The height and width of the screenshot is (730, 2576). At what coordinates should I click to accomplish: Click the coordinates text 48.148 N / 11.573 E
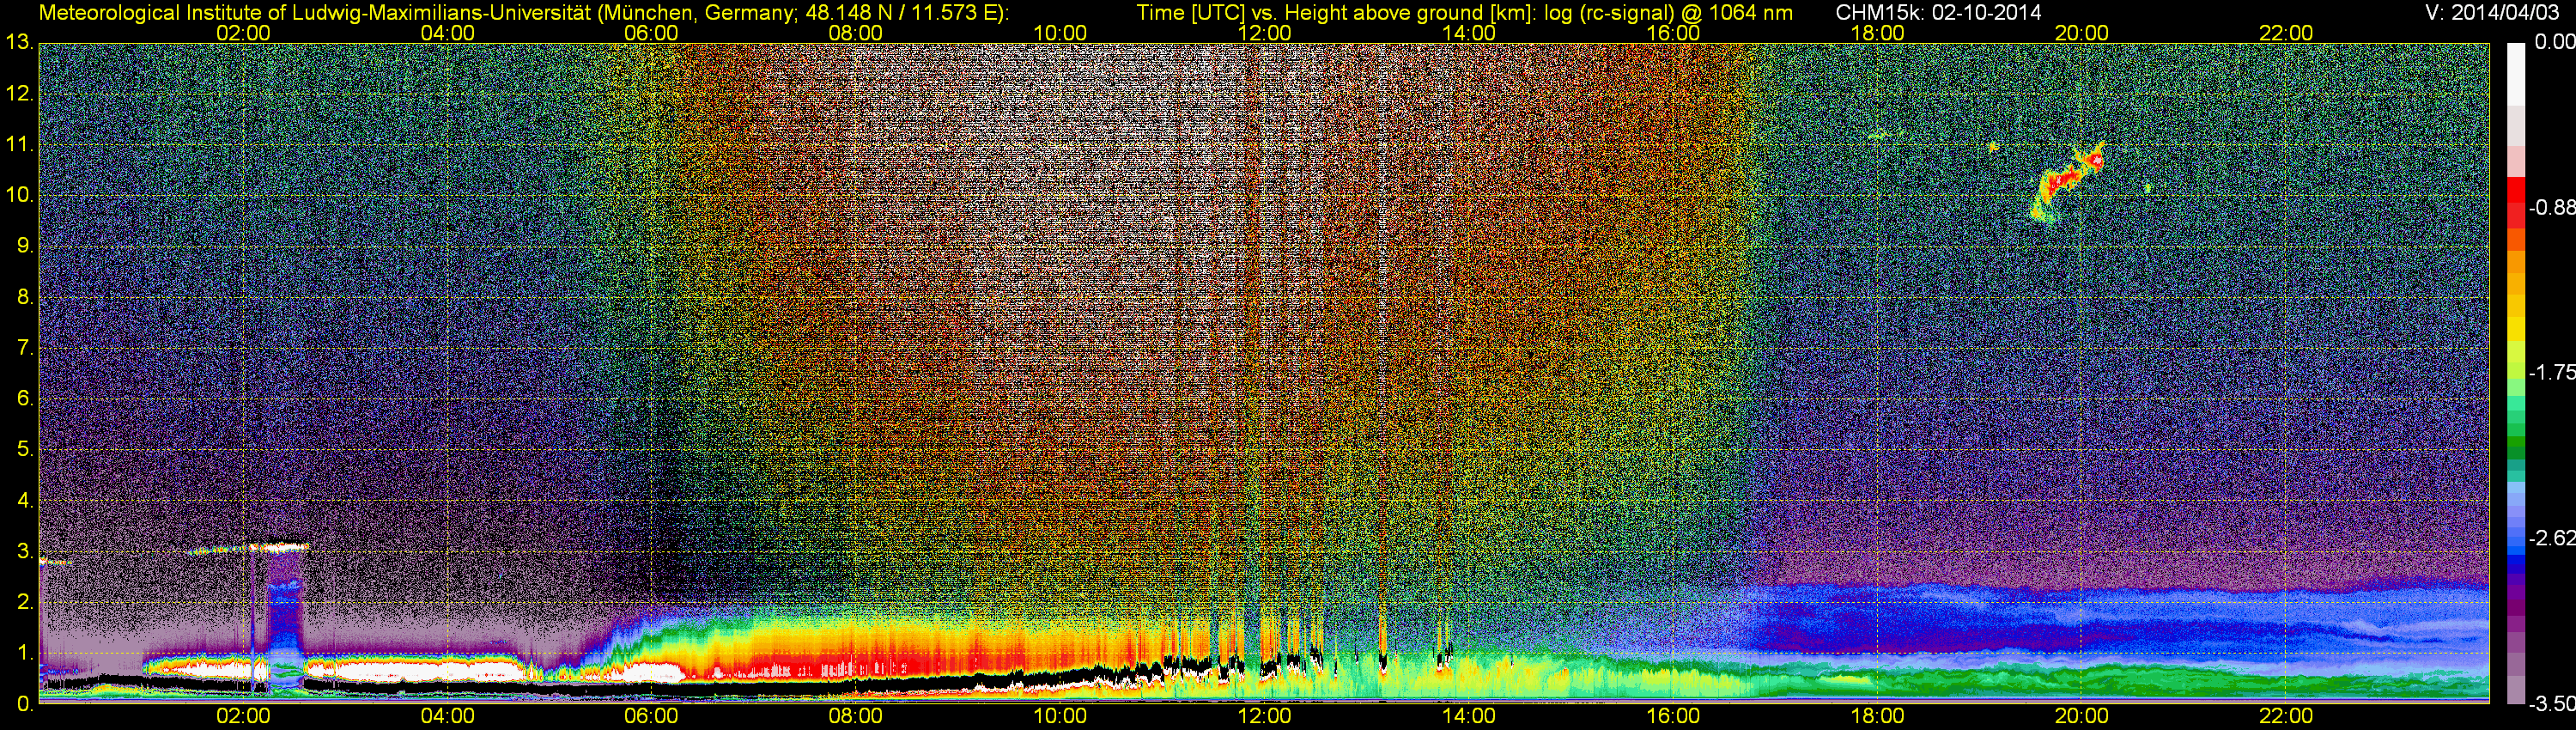(x=900, y=13)
